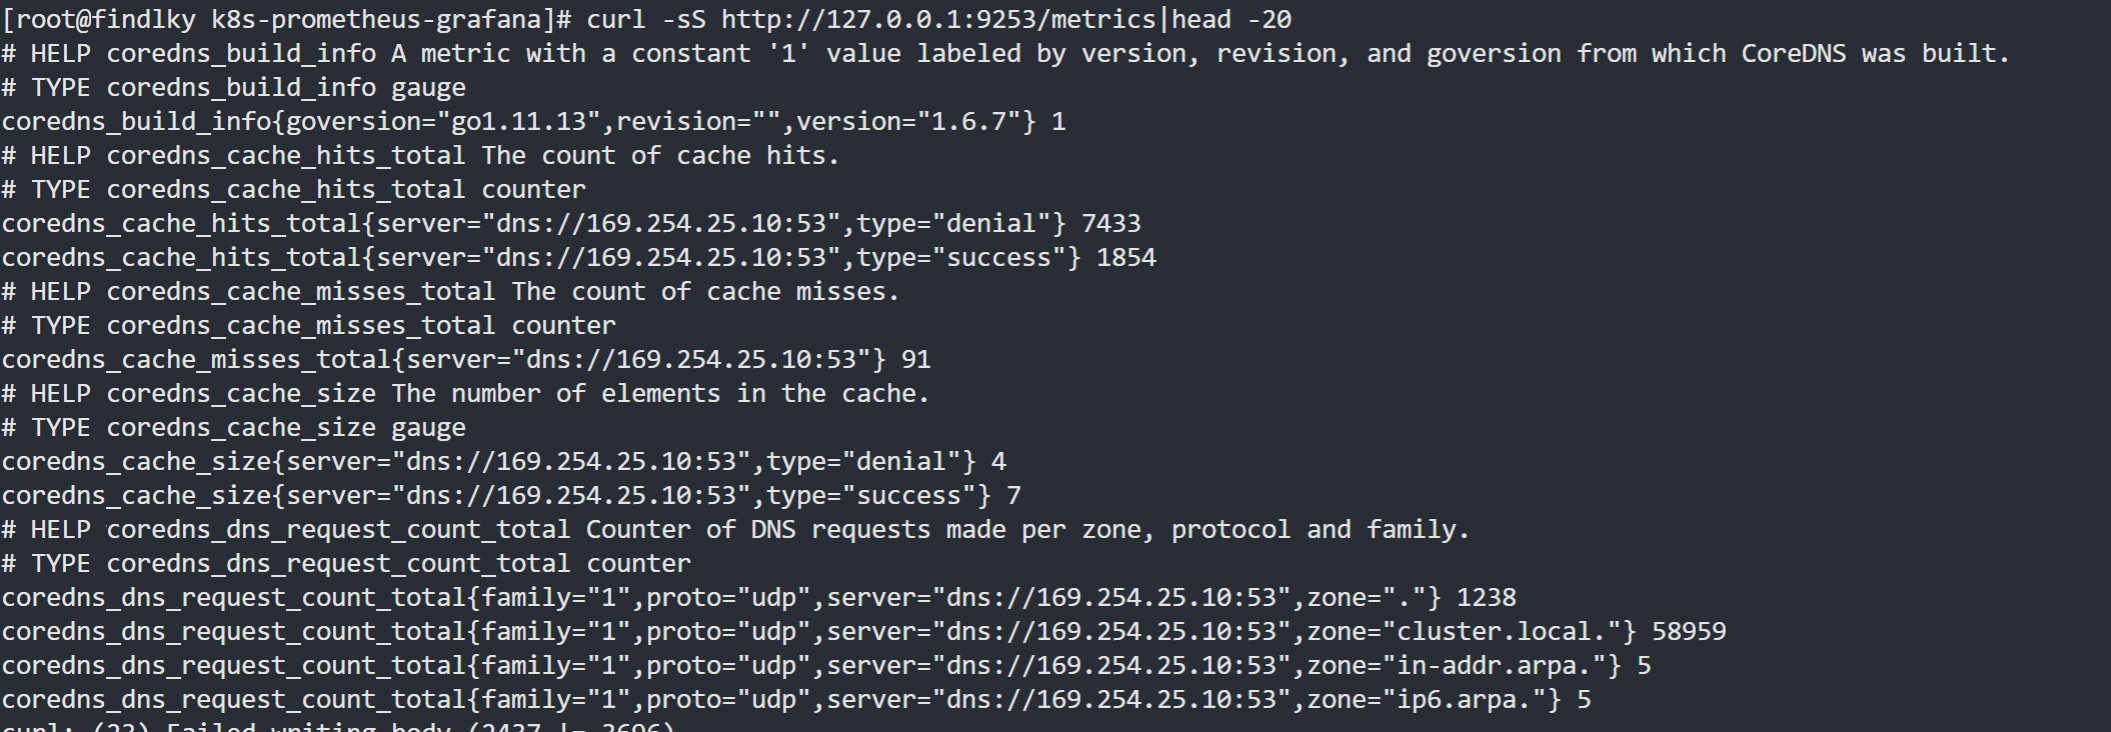
Task: Click the cluster.local. request count value 58959
Action: [x=1689, y=631]
